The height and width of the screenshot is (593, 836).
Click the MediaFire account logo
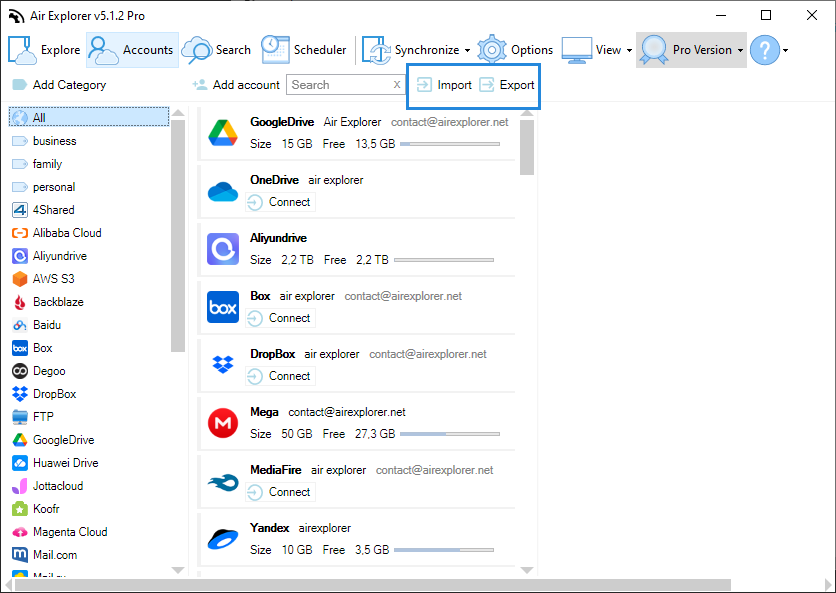pos(223,482)
